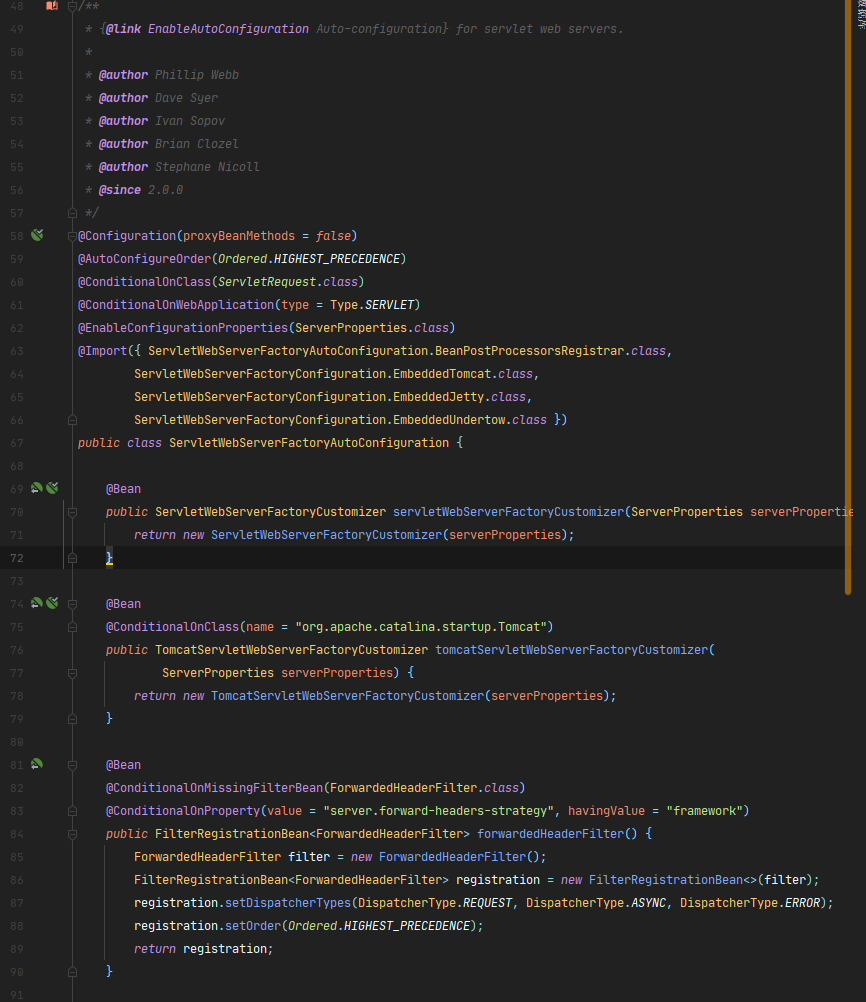866x1002 pixels.
Task: Click the reader mode icon beside line 48
Action: point(52,6)
